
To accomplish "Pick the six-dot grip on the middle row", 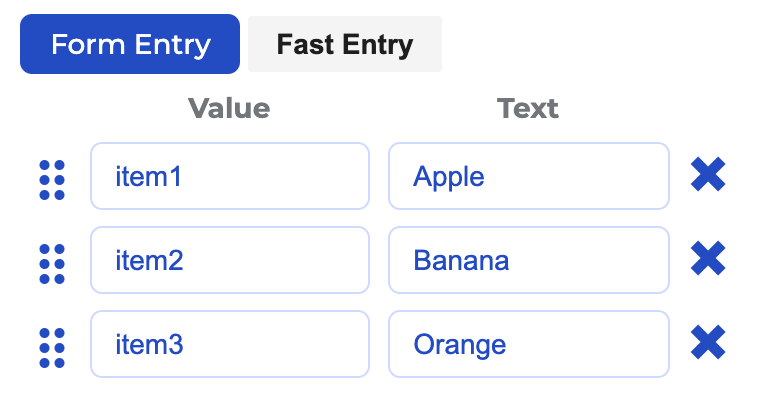I will pyautogui.click(x=52, y=261).
